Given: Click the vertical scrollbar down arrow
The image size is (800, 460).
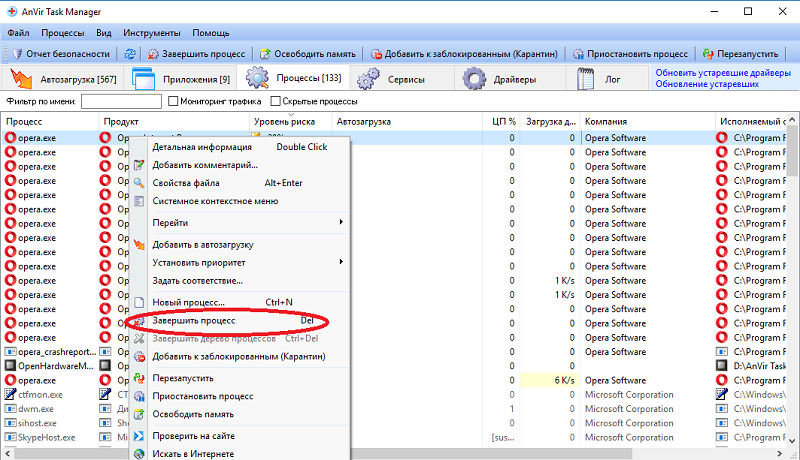Looking at the screenshot, I should 792,441.
